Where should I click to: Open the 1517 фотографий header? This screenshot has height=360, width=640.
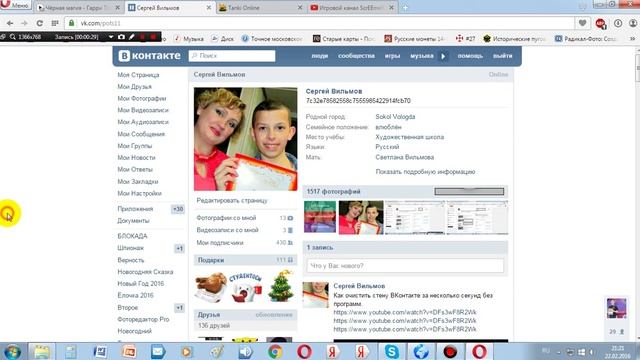click(333, 191)
